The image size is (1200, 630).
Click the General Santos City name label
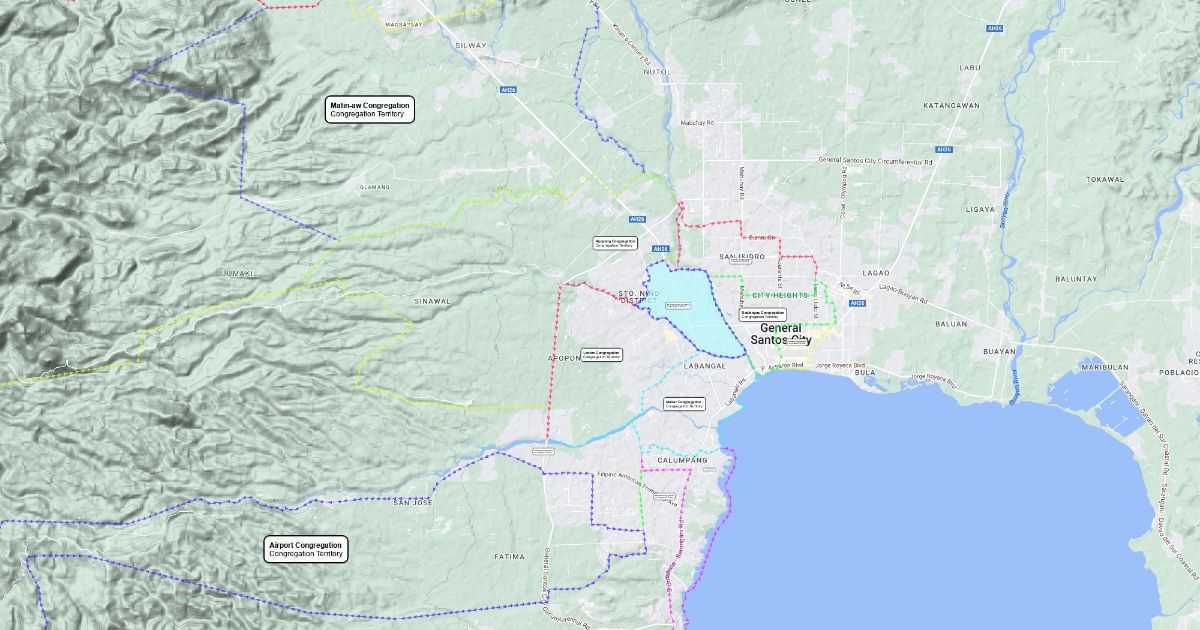[x=781, y=334]
